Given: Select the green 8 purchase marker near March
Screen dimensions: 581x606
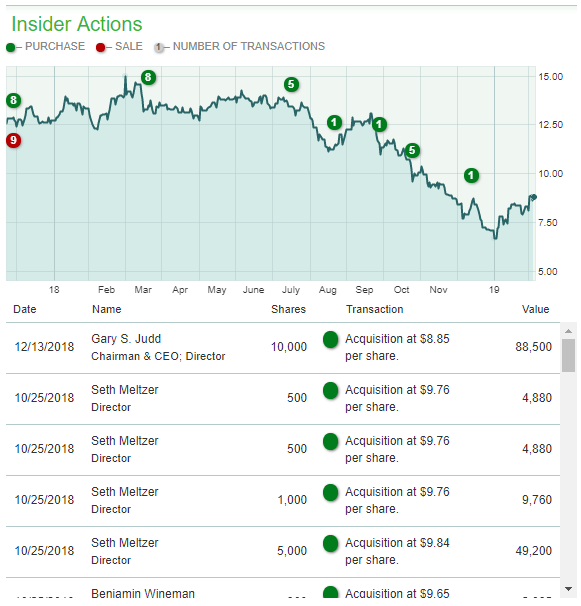Looking at the screenshot, I should [148, 77].
